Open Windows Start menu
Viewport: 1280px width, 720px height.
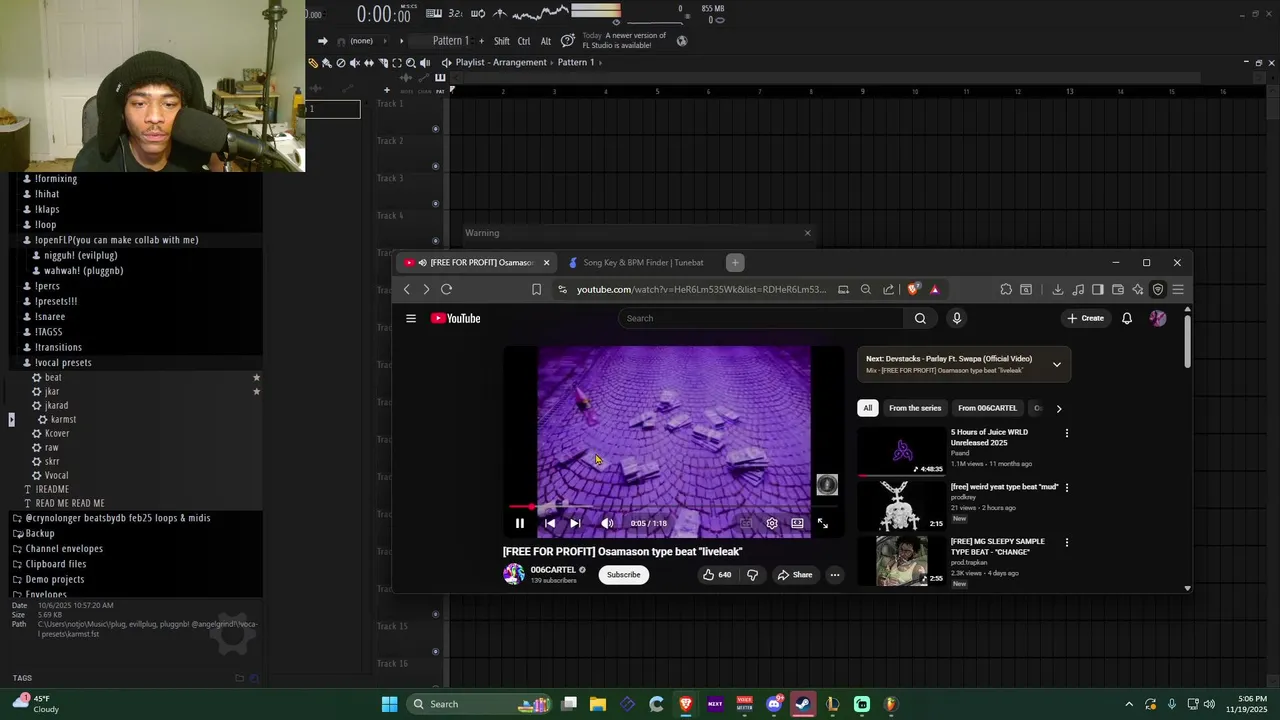pos(389,704)
